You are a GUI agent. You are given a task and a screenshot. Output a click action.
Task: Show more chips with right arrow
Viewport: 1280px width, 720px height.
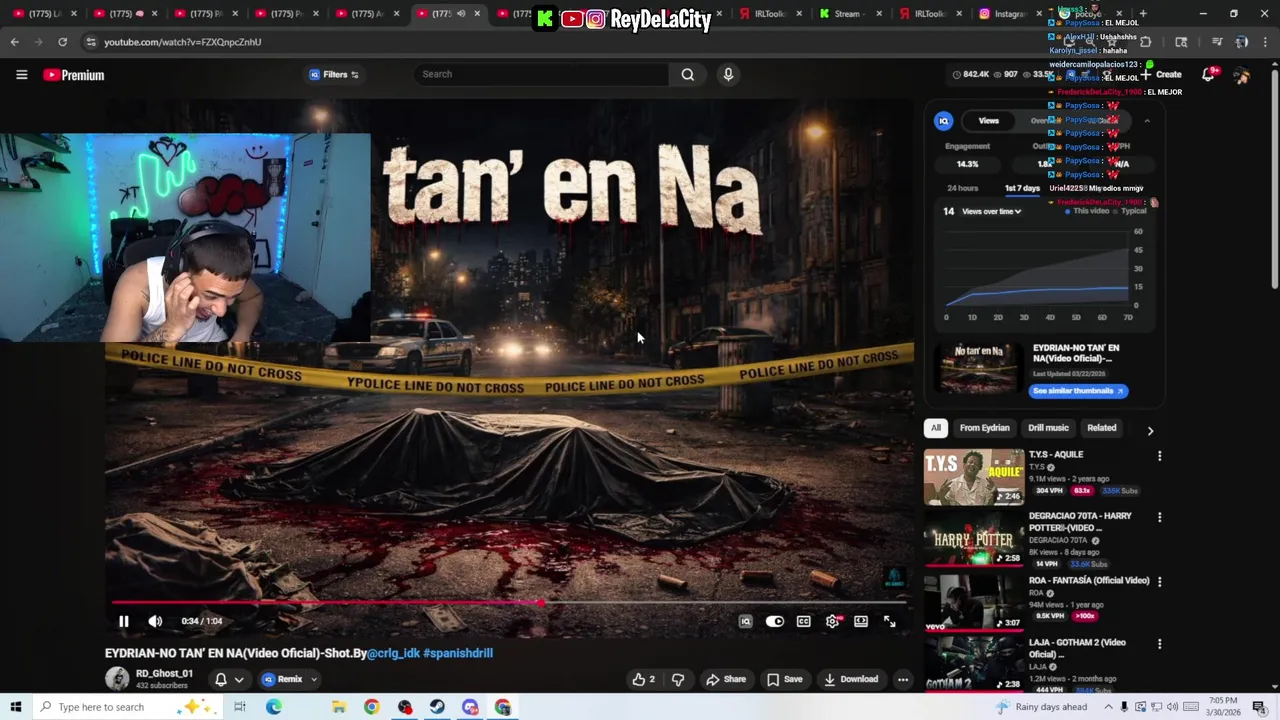click(x=1150, y=430)
